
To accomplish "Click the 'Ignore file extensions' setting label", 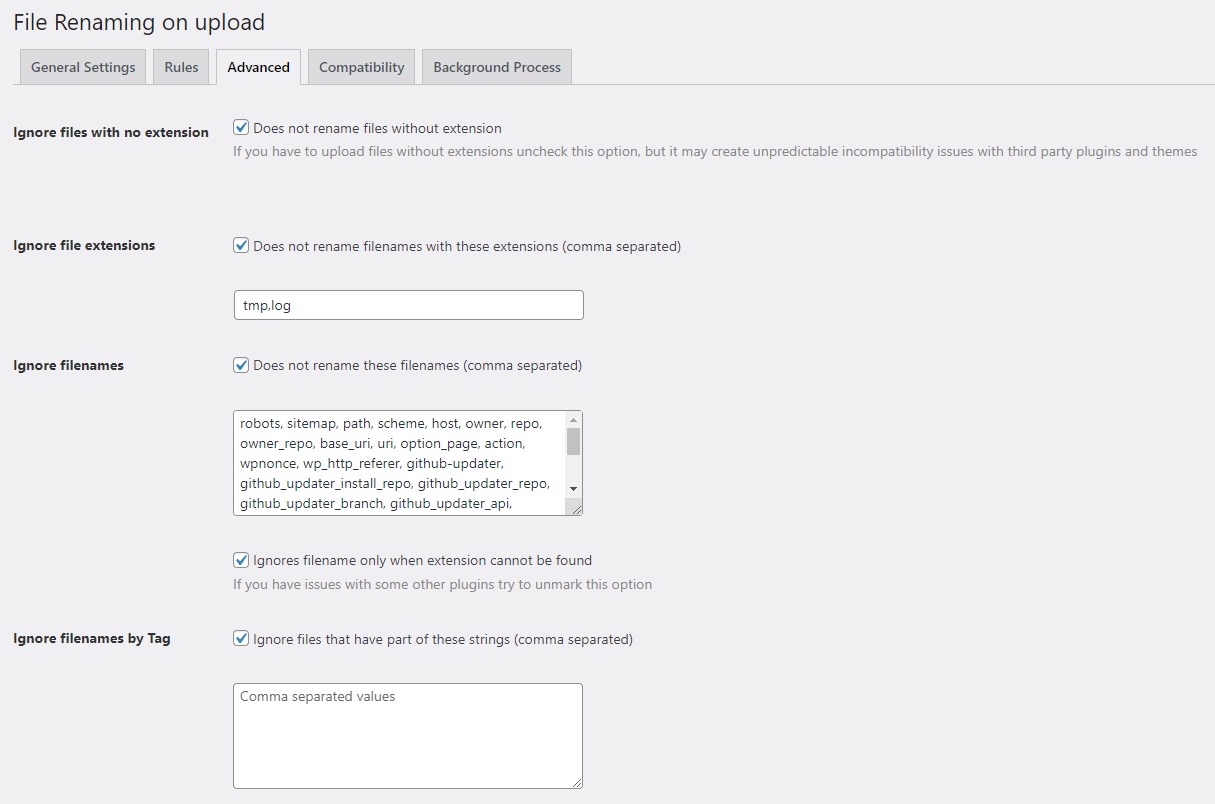I will [x=84, y=245].
